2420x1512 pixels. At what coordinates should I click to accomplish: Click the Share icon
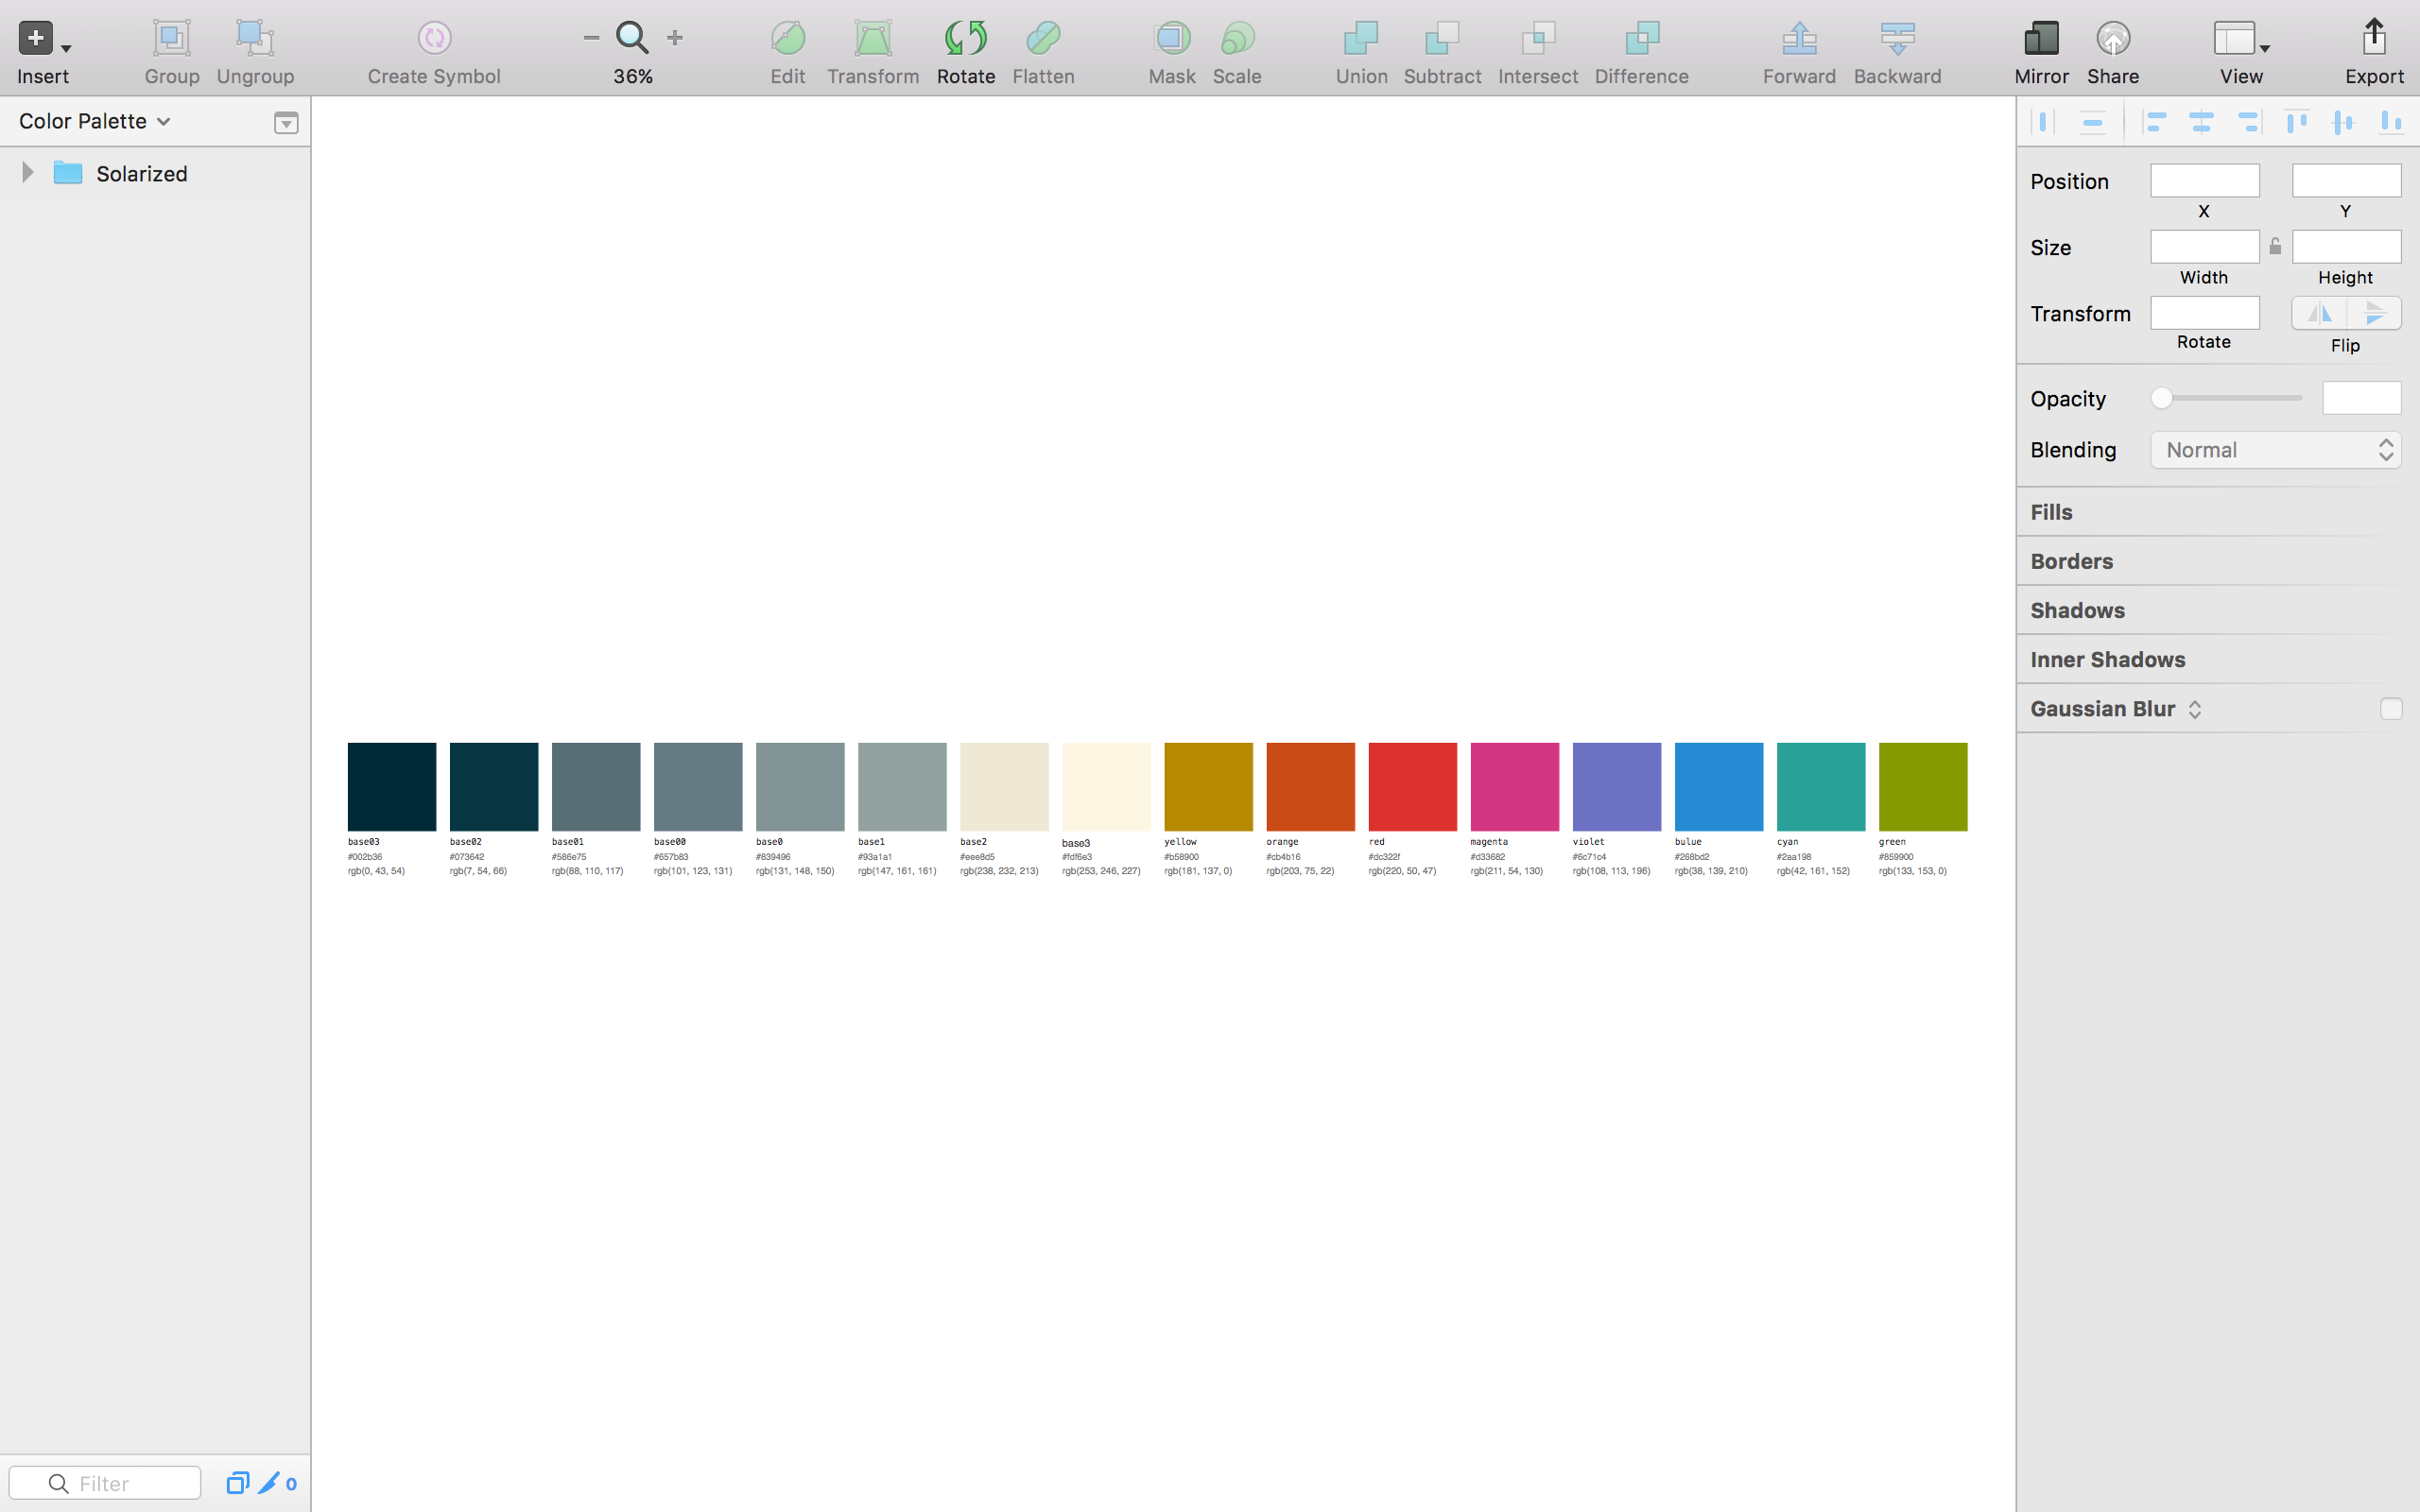tap(2112, 39)
